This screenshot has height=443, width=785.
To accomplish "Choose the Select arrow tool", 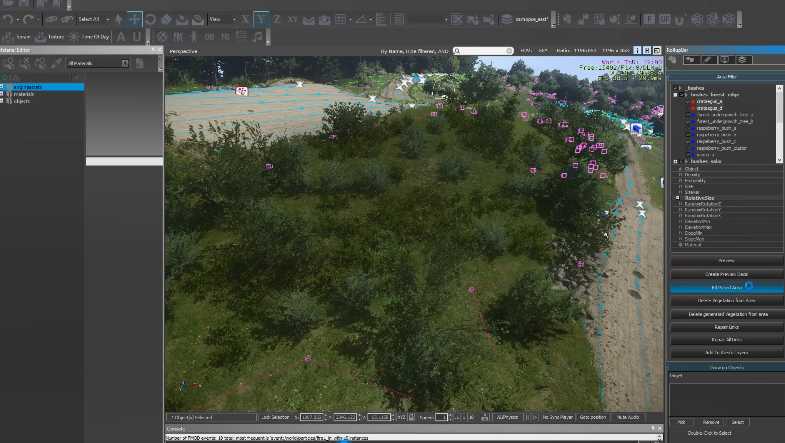I will click(119, 20).
